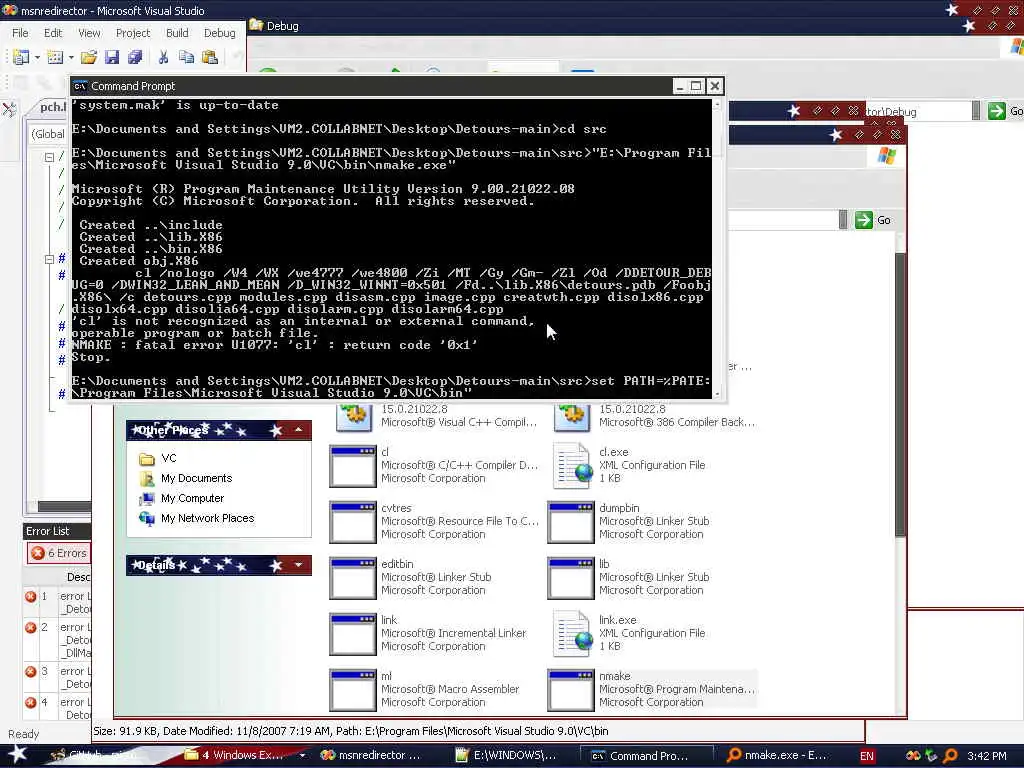Collapse second code outlining region in editor
The height and width of the screenshot is (768, 1024).
point(49,259)
